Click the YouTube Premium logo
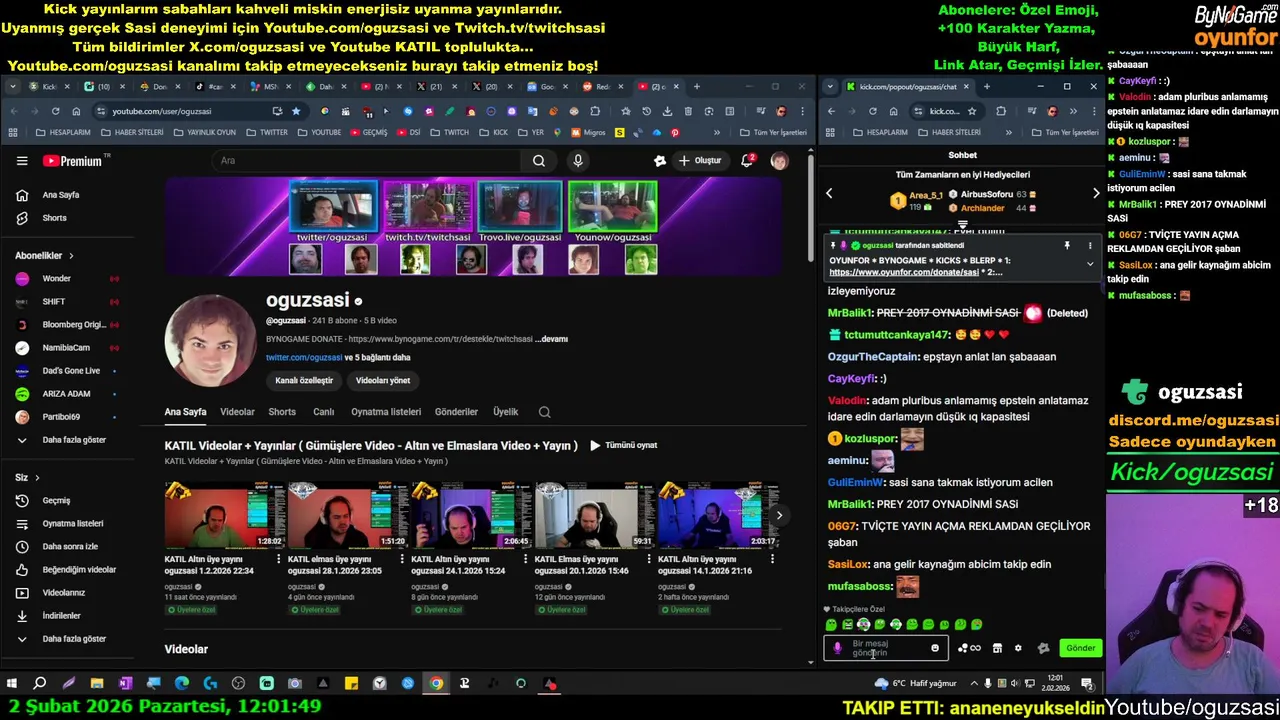 [x=73, y=161]
